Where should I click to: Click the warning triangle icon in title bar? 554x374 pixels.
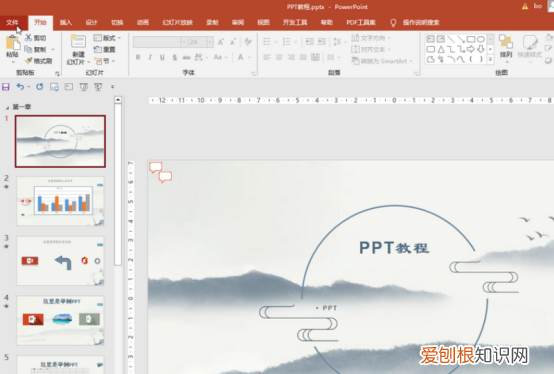(525, 6)
